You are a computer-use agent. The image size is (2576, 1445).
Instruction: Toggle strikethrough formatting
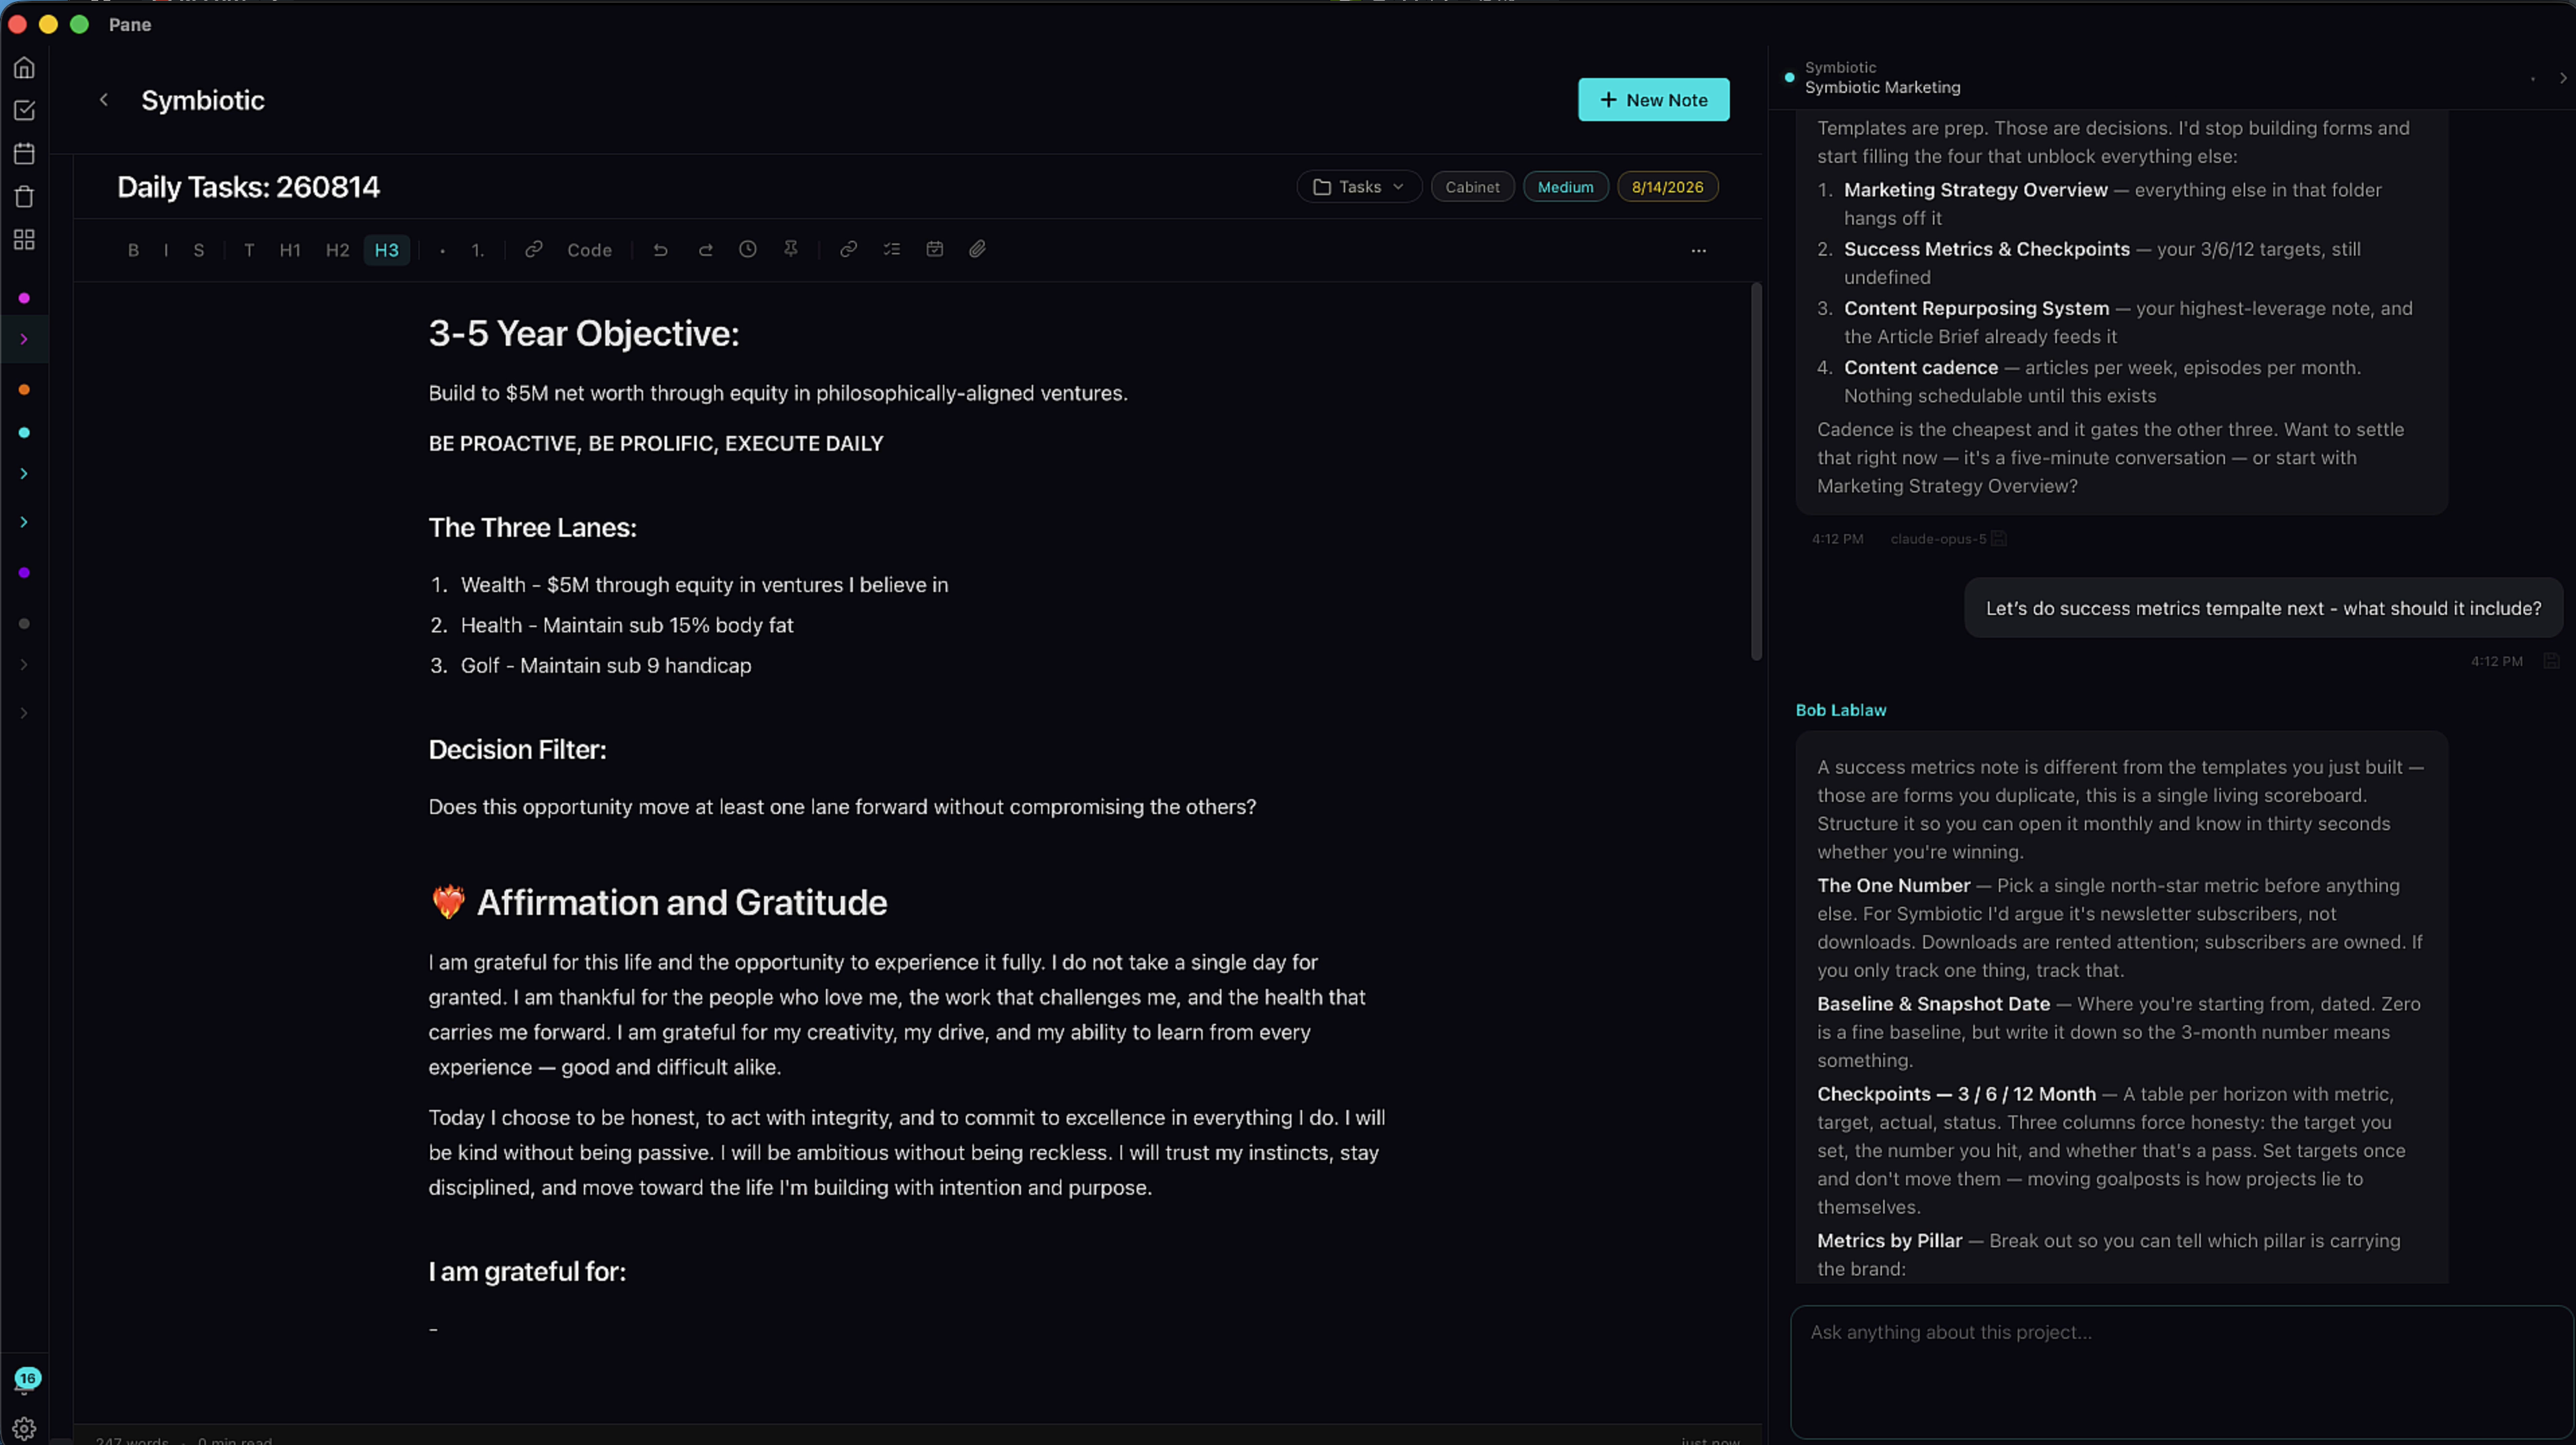[199, 250]
